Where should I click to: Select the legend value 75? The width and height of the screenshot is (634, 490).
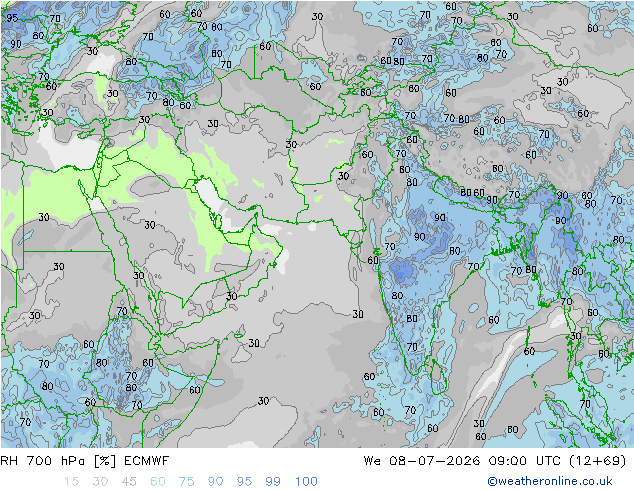tap(187, 482)
